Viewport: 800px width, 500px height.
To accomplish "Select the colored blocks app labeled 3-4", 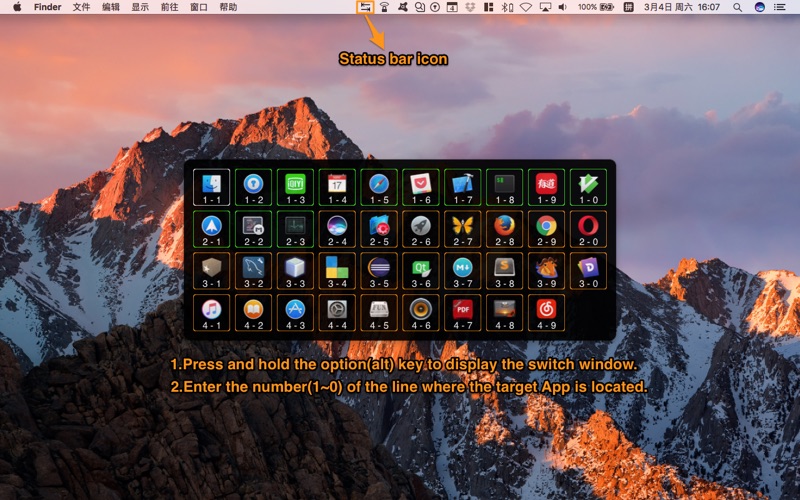I will pos(337,271).
